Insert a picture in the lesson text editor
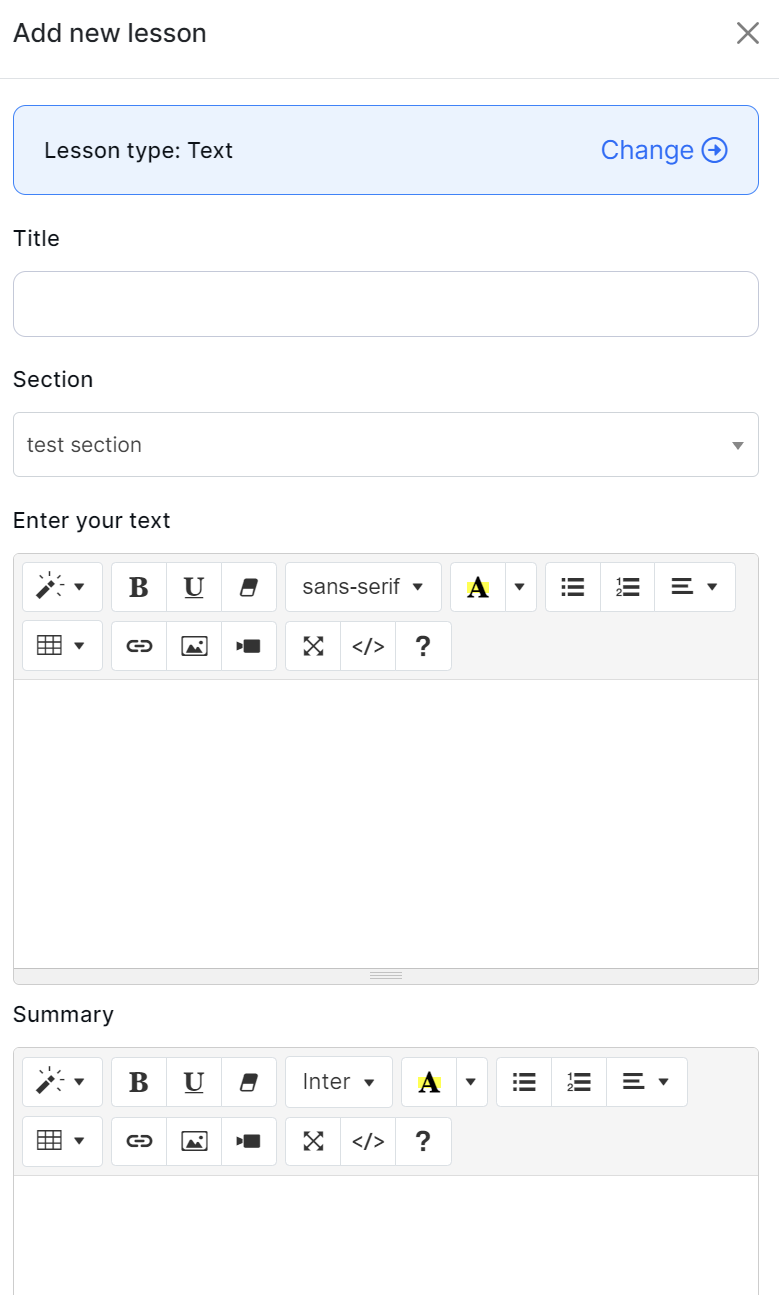 194,646
